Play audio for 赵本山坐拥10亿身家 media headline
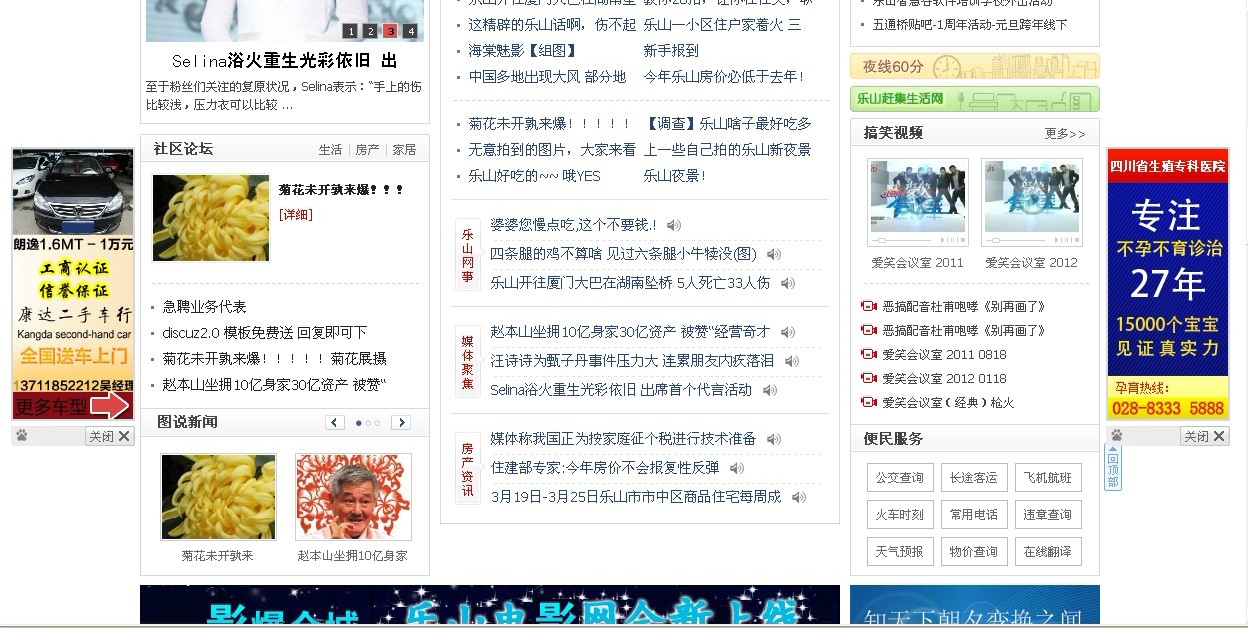The image size is (1248, 628). point(787,332)
